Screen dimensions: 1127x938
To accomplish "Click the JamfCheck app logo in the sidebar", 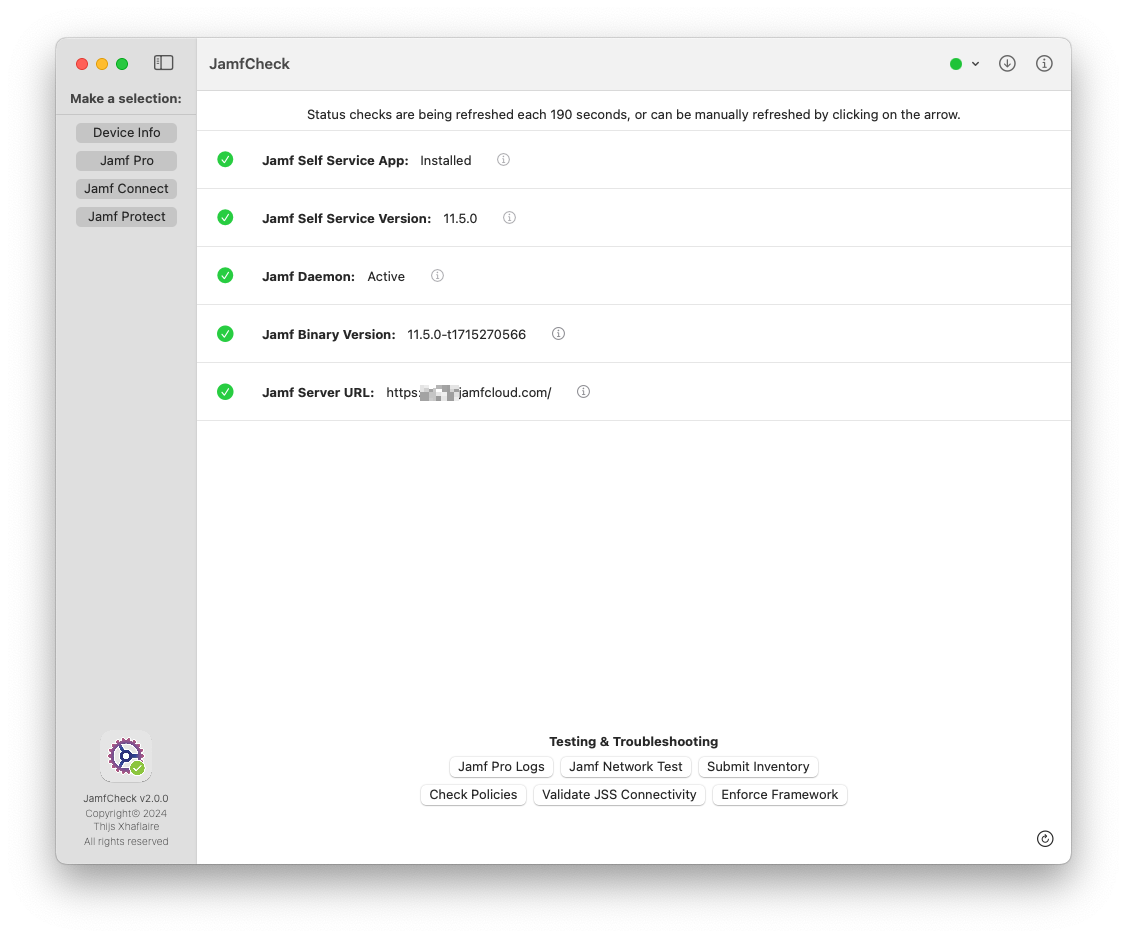I will coord(126,756).
